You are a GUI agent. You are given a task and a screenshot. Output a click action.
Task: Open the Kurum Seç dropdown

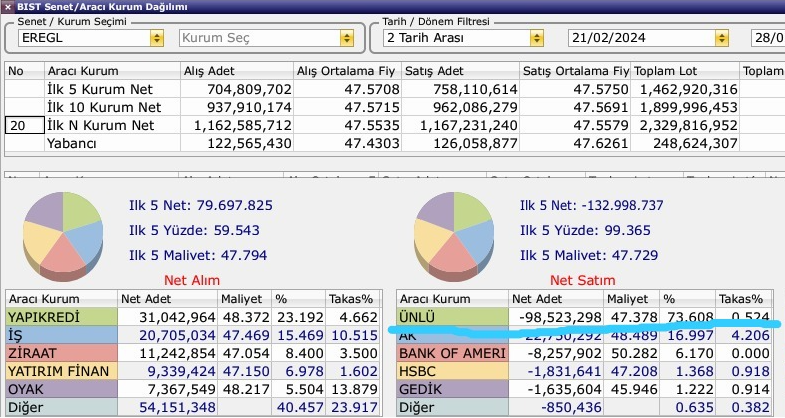coord(346,38)
